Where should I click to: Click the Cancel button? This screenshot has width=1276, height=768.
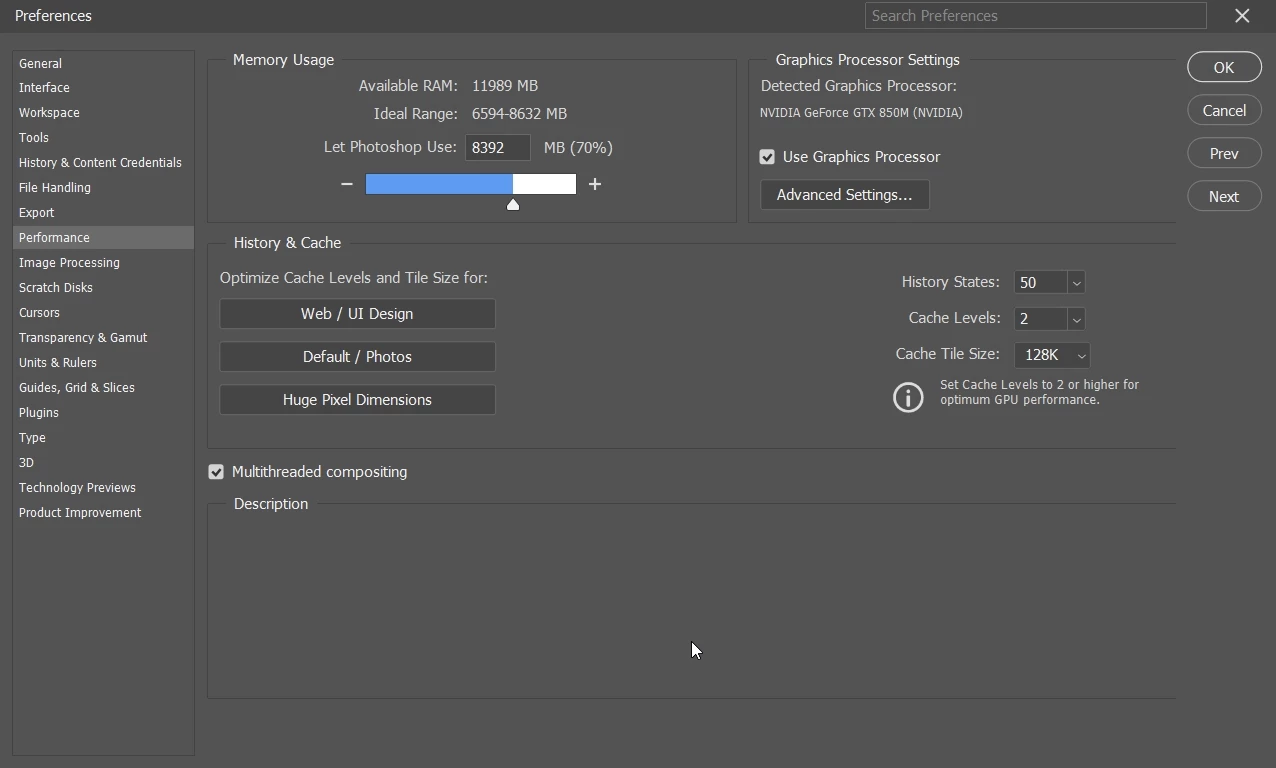[x=1224, y=111]
